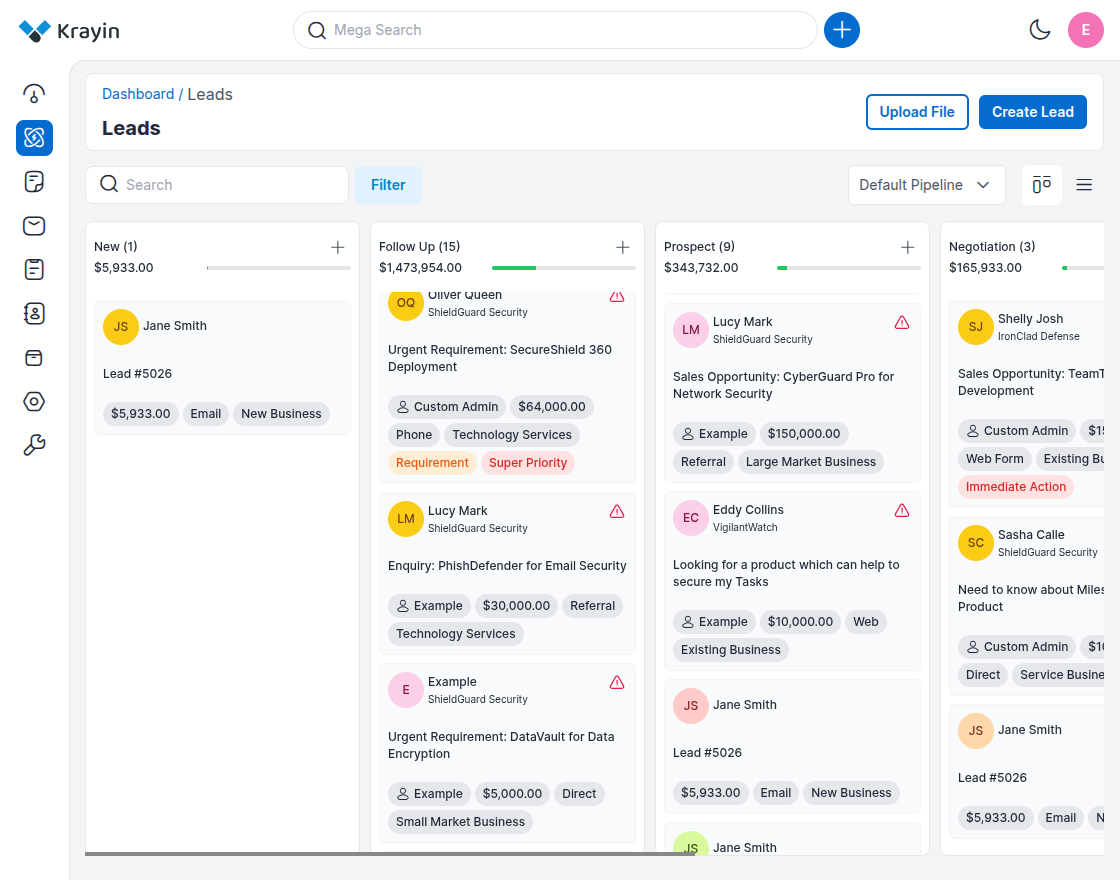Viewport: 1120px width, 880px height.
Task: Click the Large Market Business chip
Action: click(811, 462)
